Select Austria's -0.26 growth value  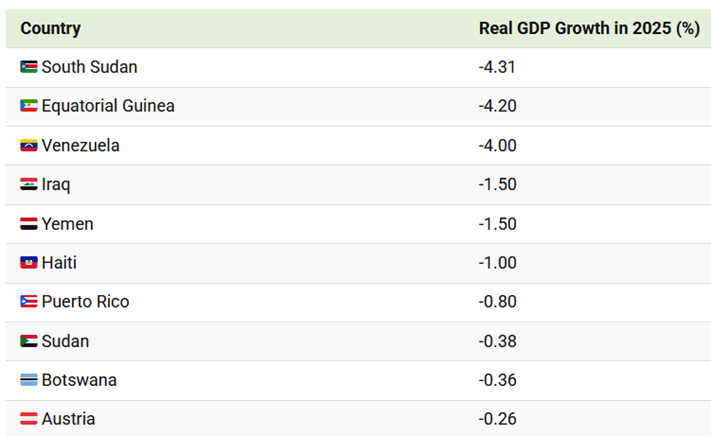click(497, 419)
